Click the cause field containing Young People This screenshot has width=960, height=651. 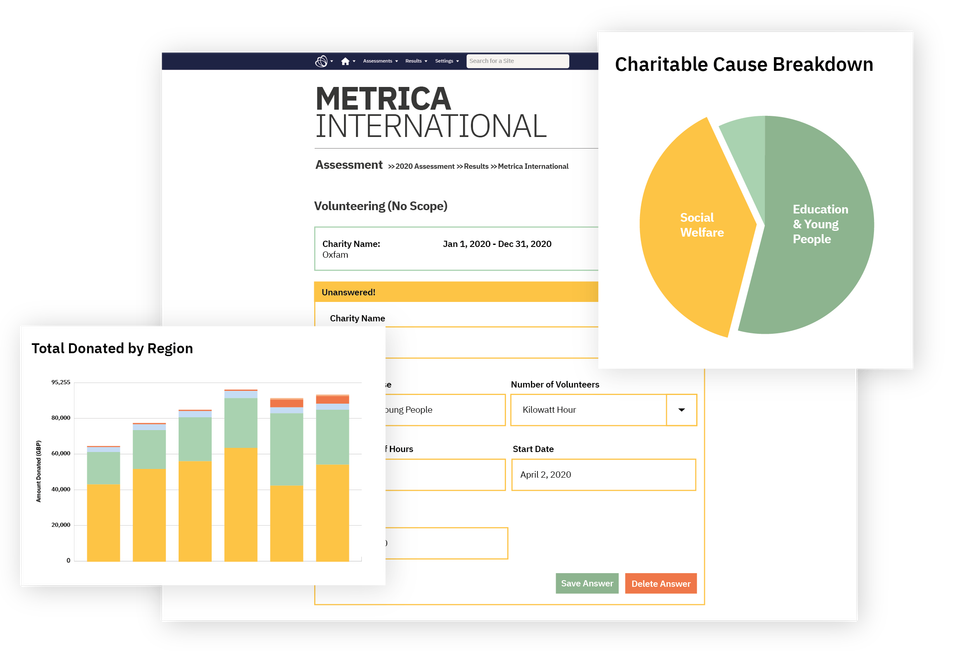pyautogui.click(x=445, y=409)
